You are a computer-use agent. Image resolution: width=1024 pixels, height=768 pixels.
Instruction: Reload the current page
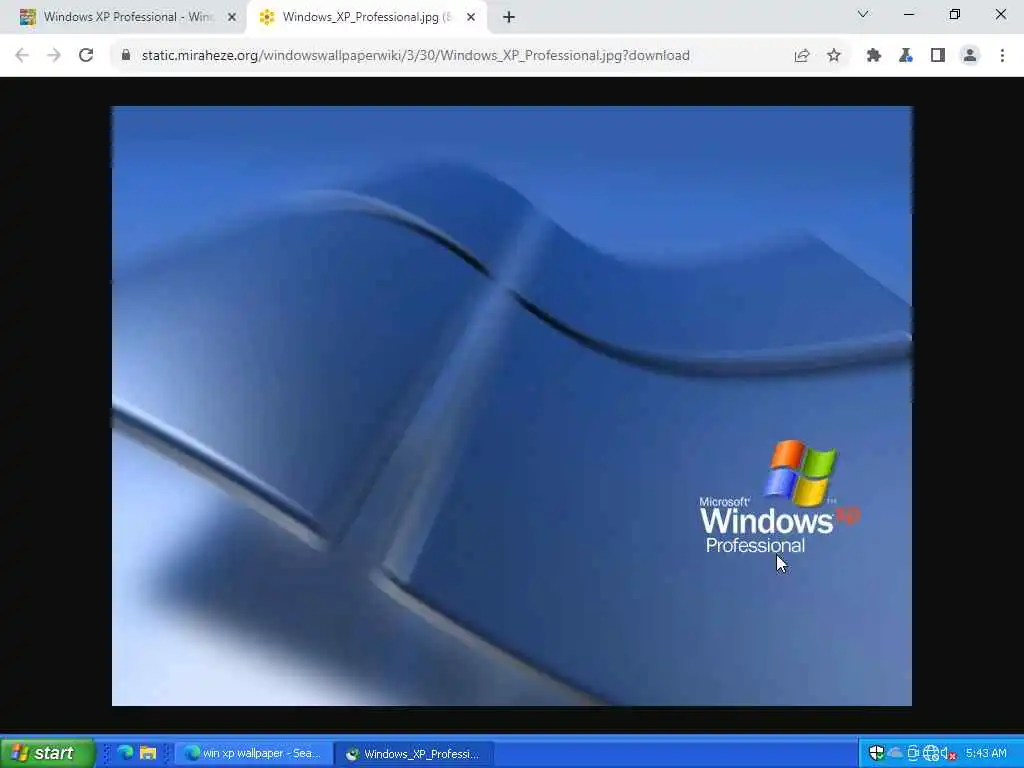point(86,56)
